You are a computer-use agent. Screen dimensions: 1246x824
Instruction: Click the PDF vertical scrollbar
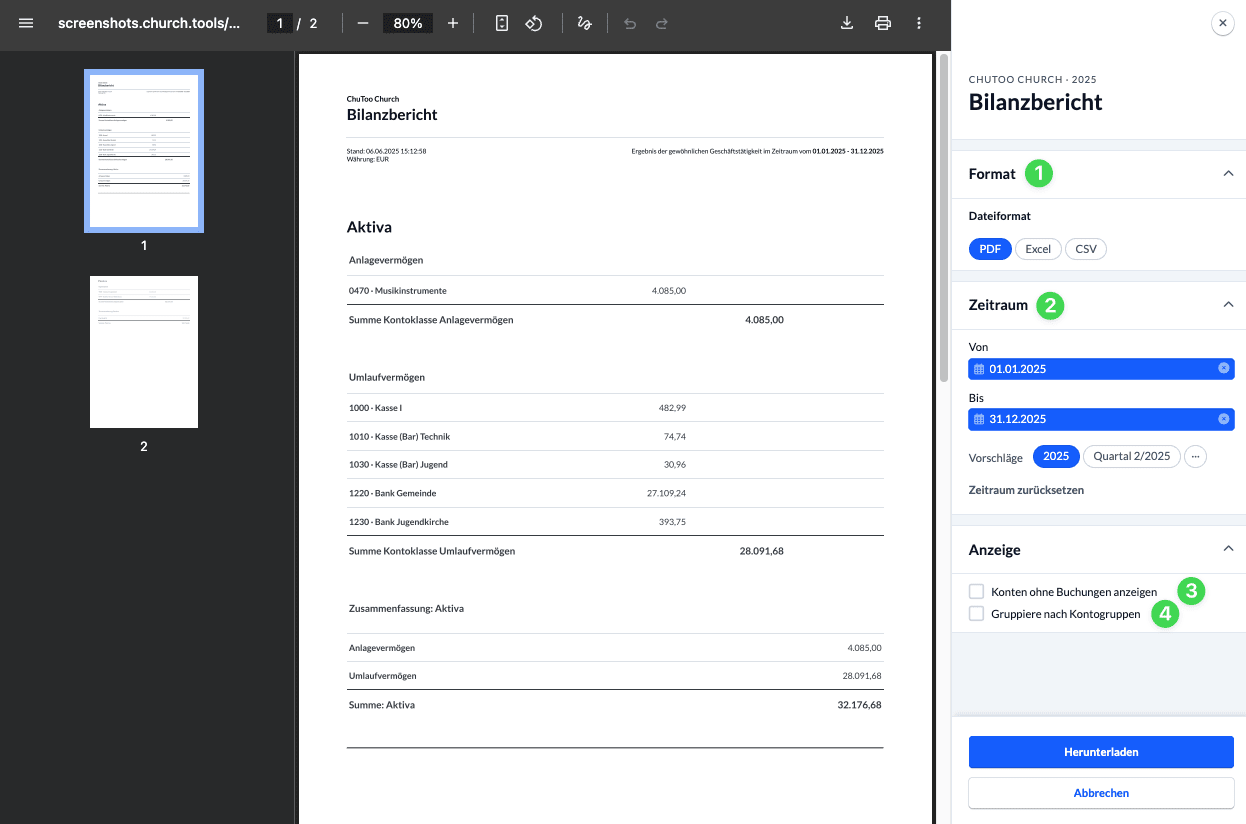pos(943,220)
